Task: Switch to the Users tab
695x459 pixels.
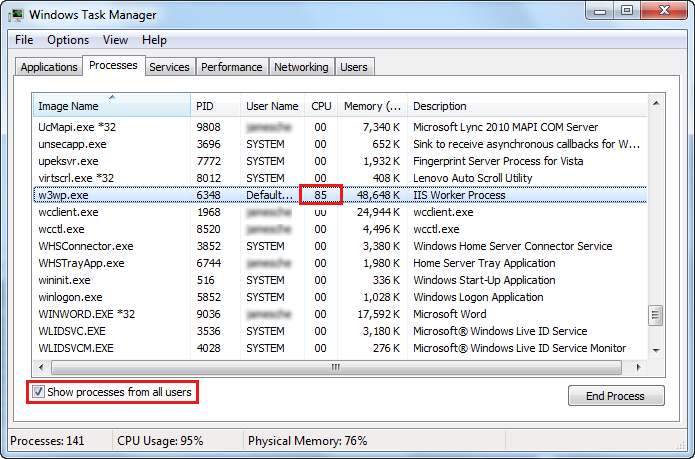Action: [x=354, y=67]
